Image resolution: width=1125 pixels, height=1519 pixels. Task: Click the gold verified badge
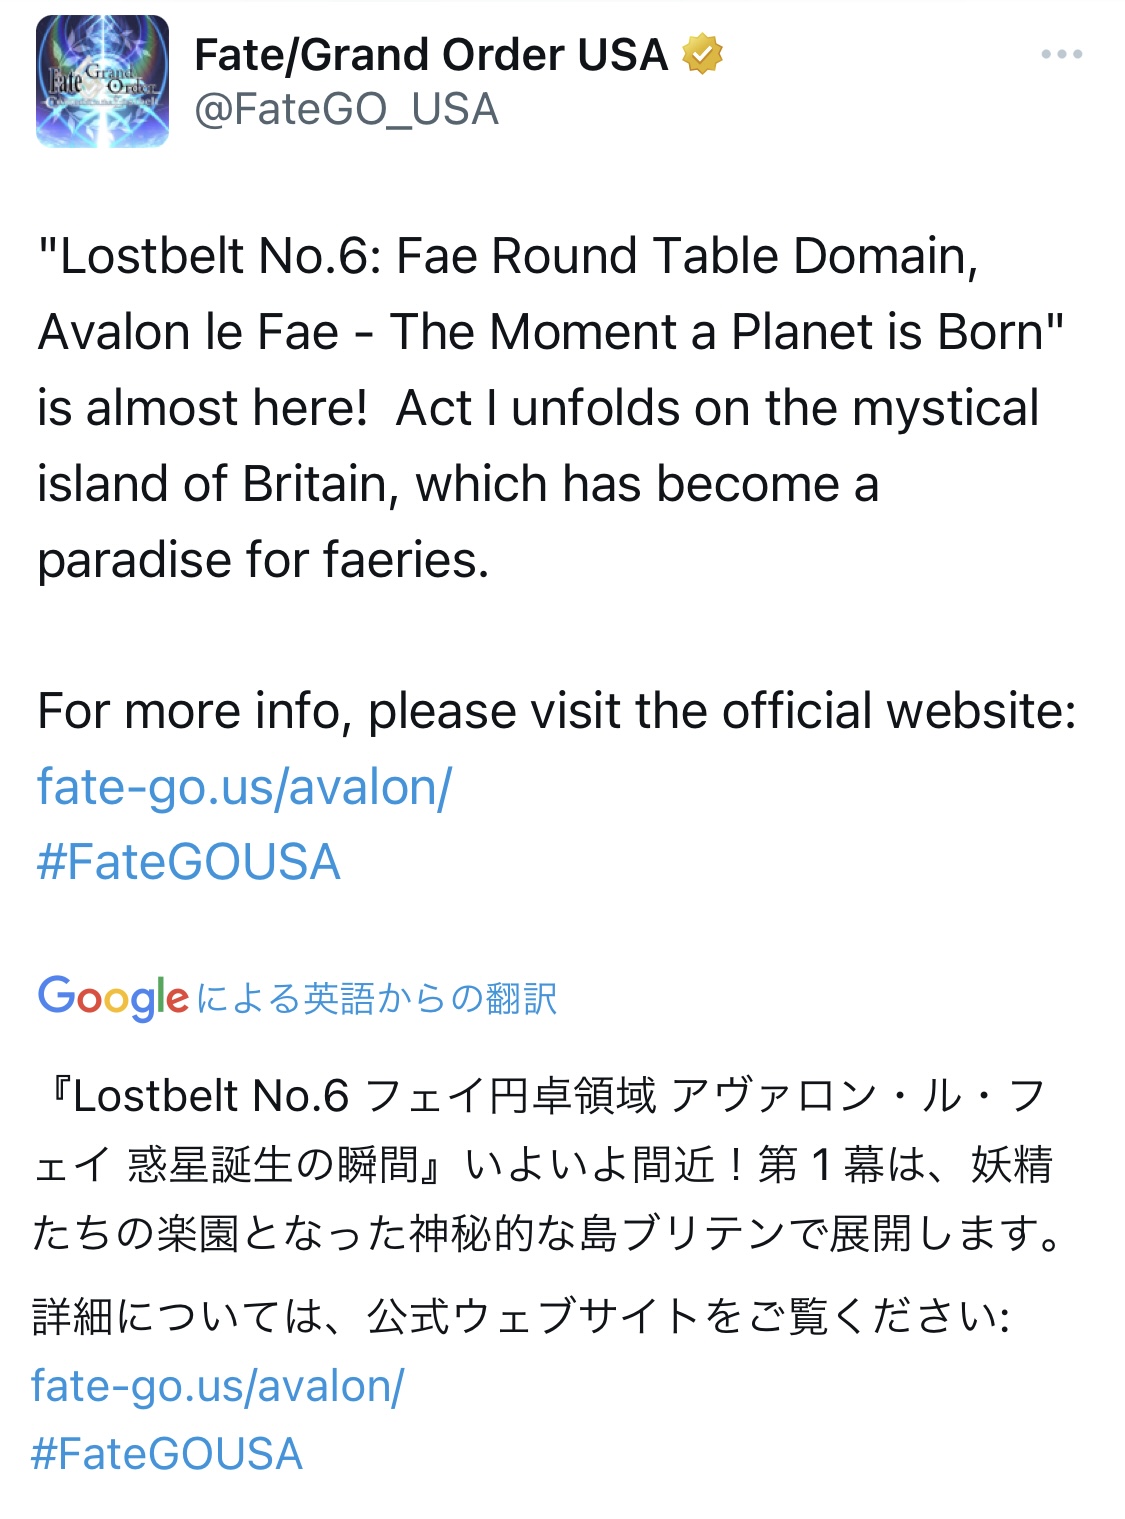coord(702,55)
